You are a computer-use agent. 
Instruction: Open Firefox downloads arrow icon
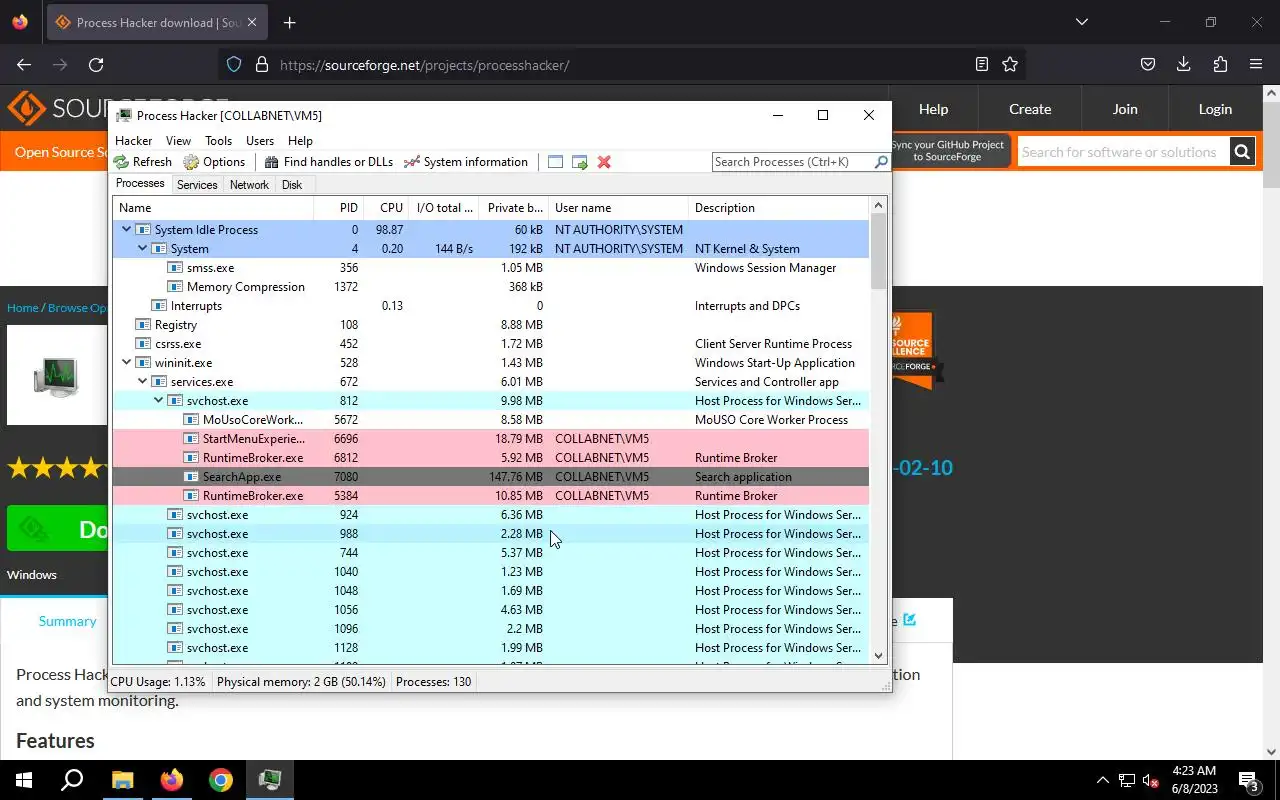[1184, 65]
